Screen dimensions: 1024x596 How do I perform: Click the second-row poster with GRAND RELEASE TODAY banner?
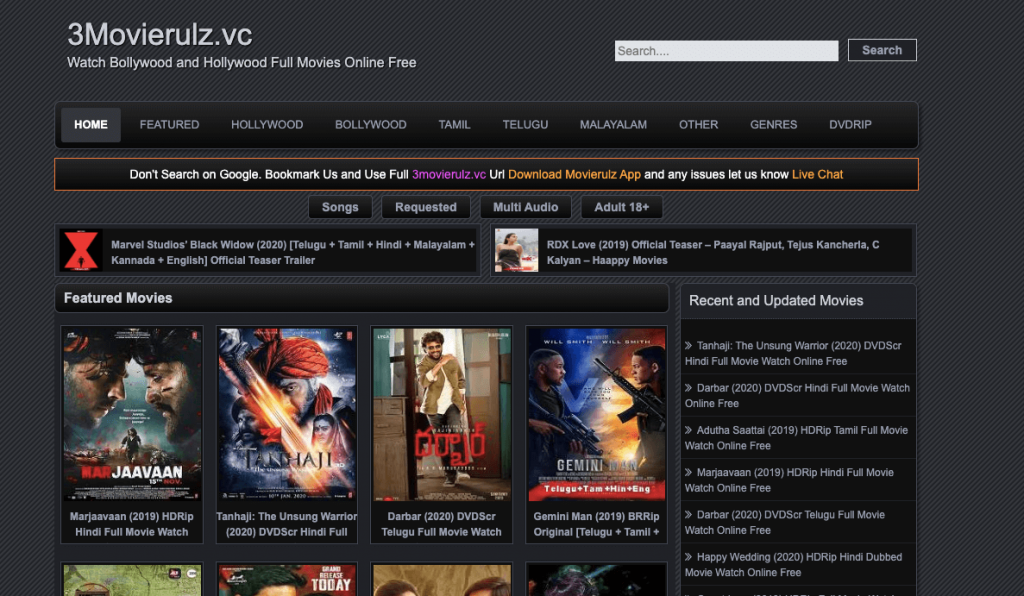click(x=287, y=580)
